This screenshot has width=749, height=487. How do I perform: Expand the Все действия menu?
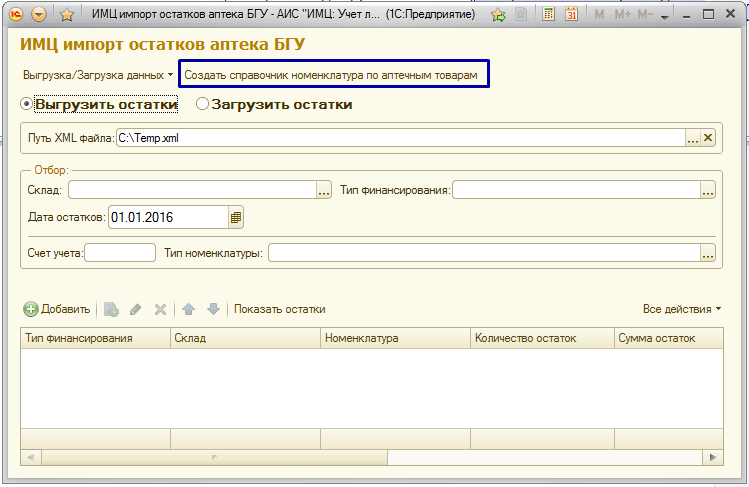(x=683, y=309)
